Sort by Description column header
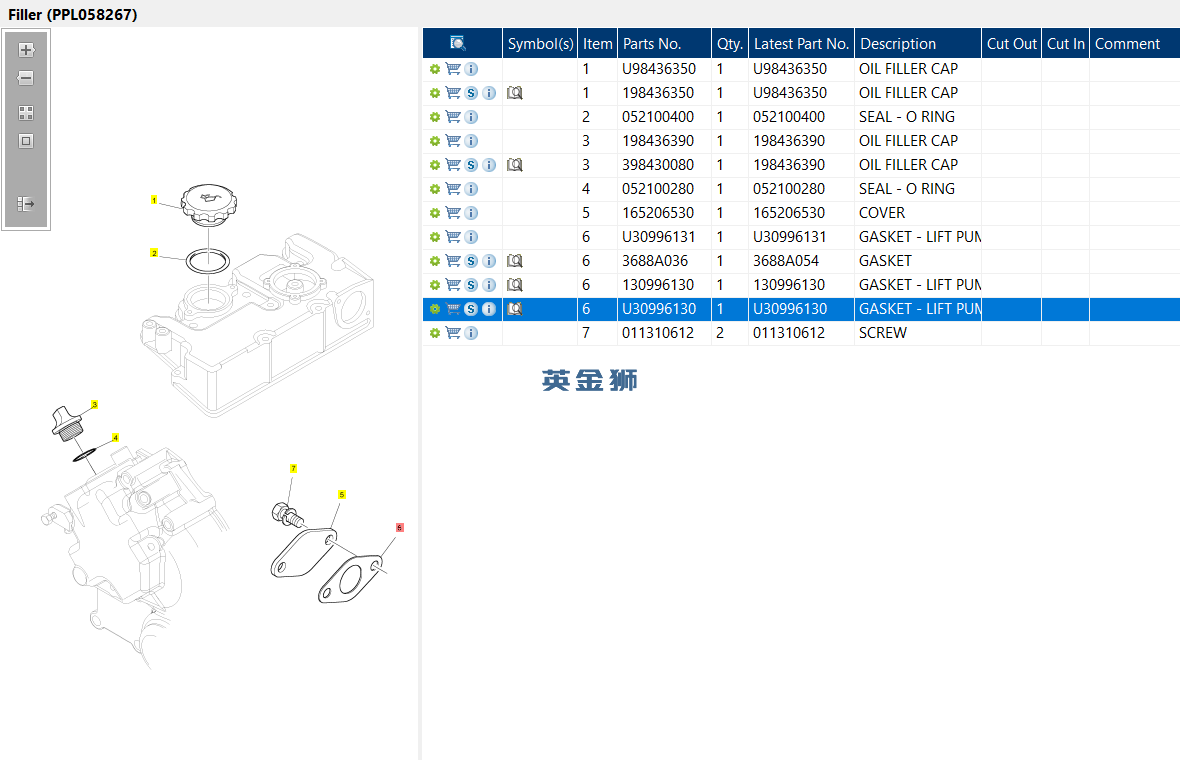Image resolution: width=1180 pixels, height=760 pixels. coord(918,44)
